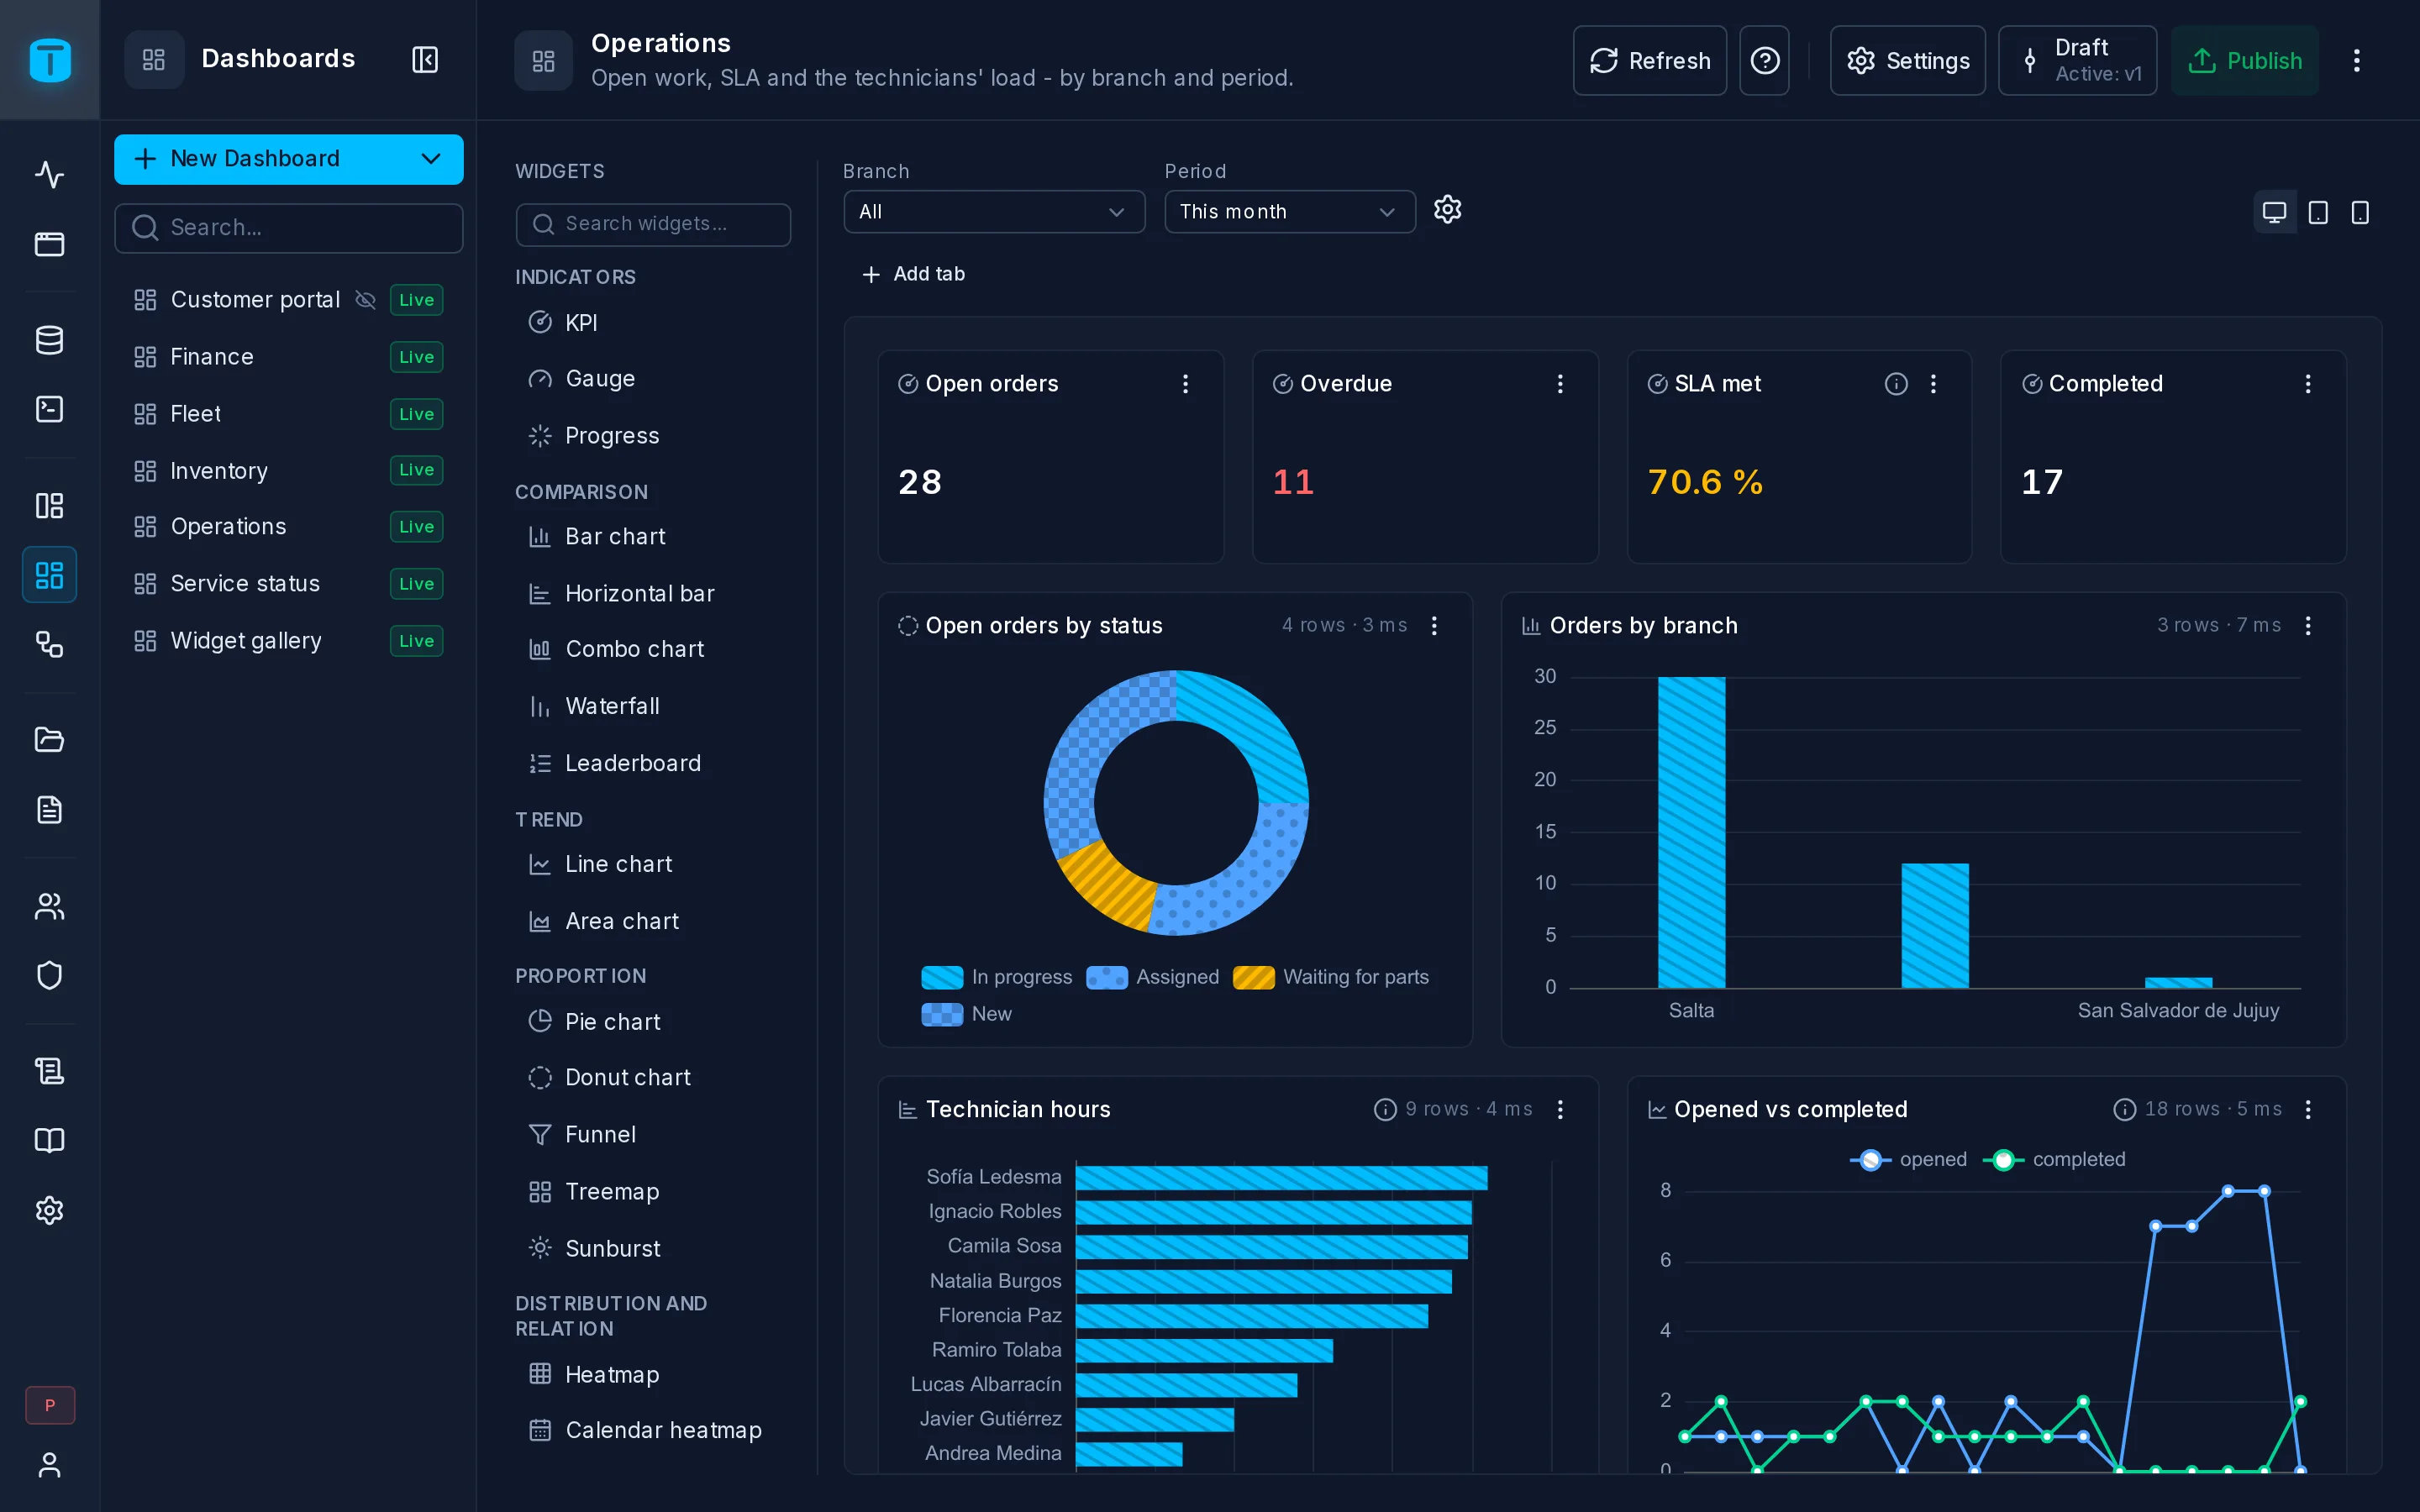The height and width of the screenshot is (1512, 2420).
Task: Open the filter settings gear beside Period
Action: 1447,210
